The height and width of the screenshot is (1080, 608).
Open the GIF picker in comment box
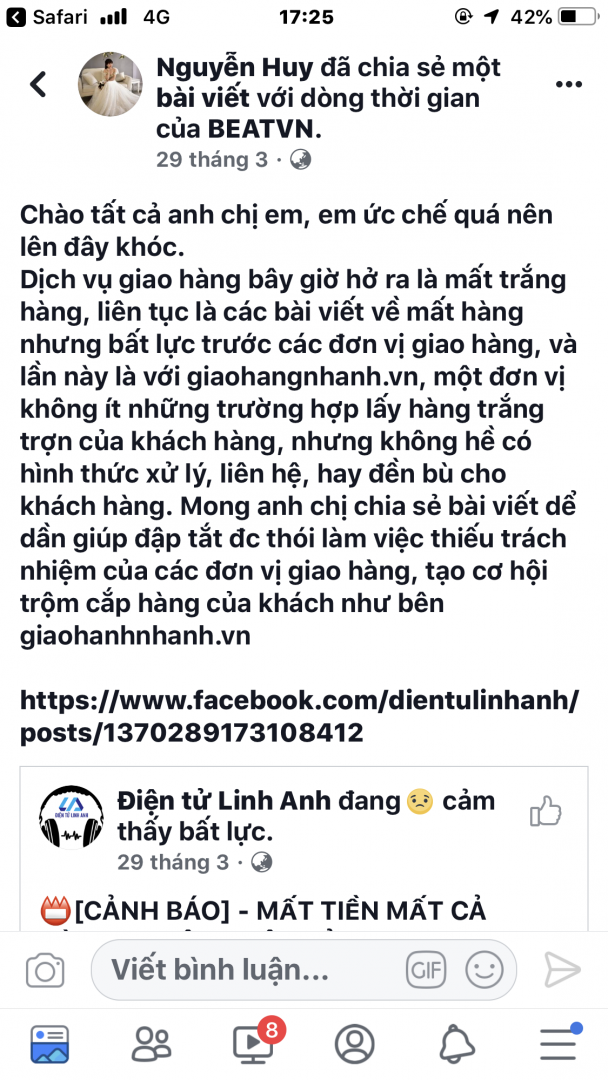(x=426, y=970)
